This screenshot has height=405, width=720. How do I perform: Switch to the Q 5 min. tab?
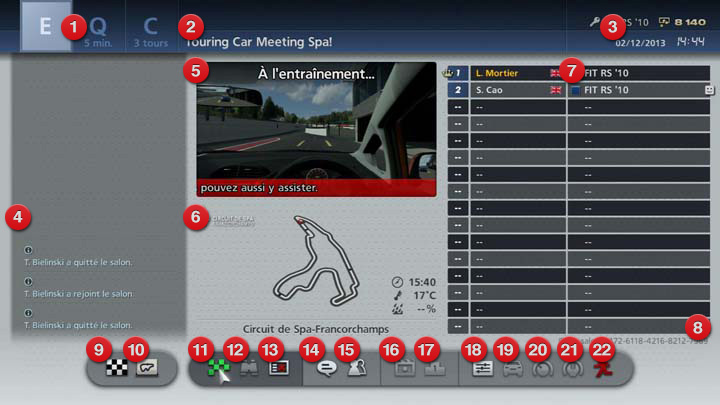pyautogui.click(x=98, y=27)
